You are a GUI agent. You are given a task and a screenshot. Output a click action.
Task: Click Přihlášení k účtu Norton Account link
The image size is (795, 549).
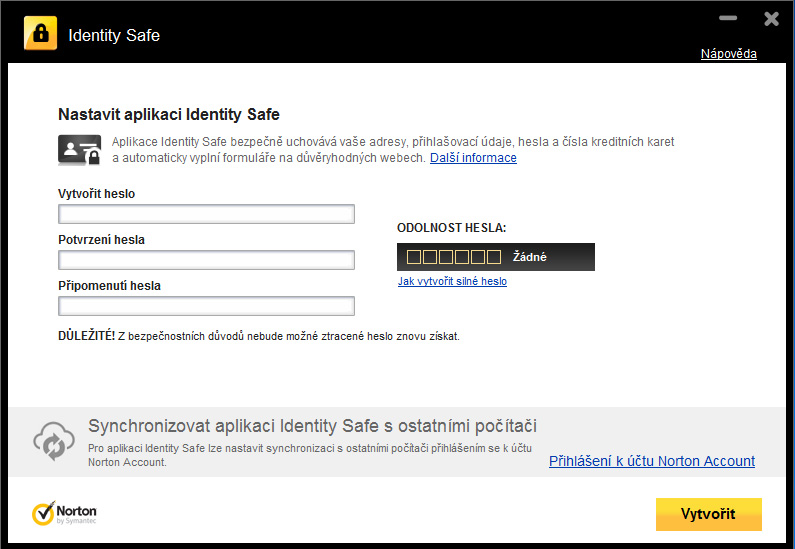pos(652,461)
